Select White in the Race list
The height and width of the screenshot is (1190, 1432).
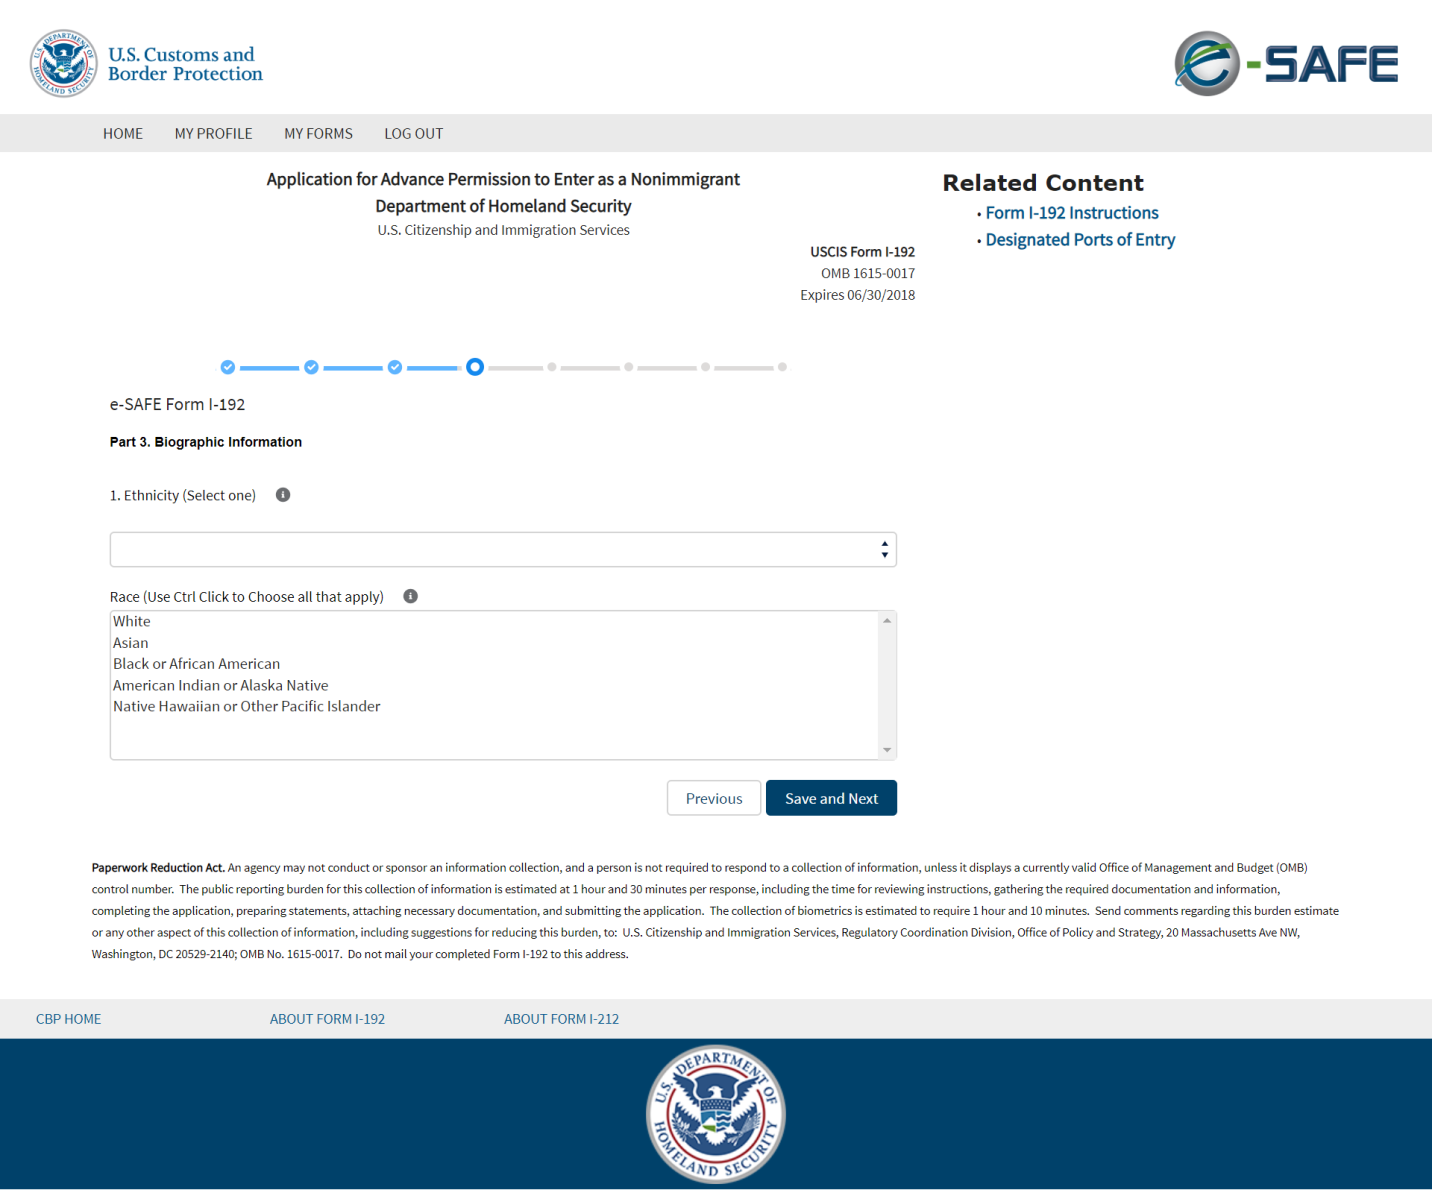coord(132,621)
